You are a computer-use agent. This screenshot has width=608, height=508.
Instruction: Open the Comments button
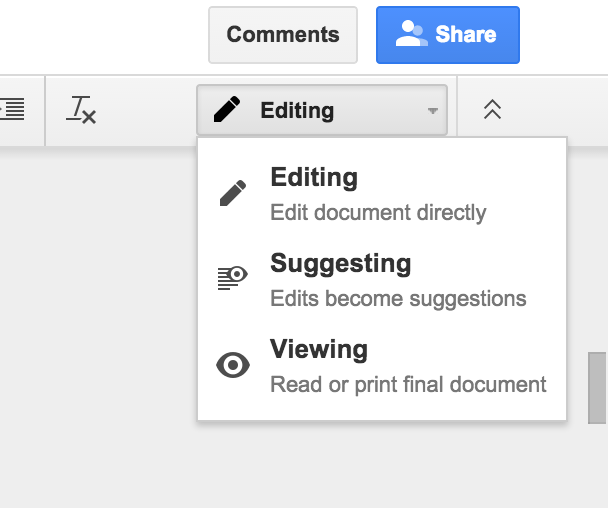[x=282, y=35]
